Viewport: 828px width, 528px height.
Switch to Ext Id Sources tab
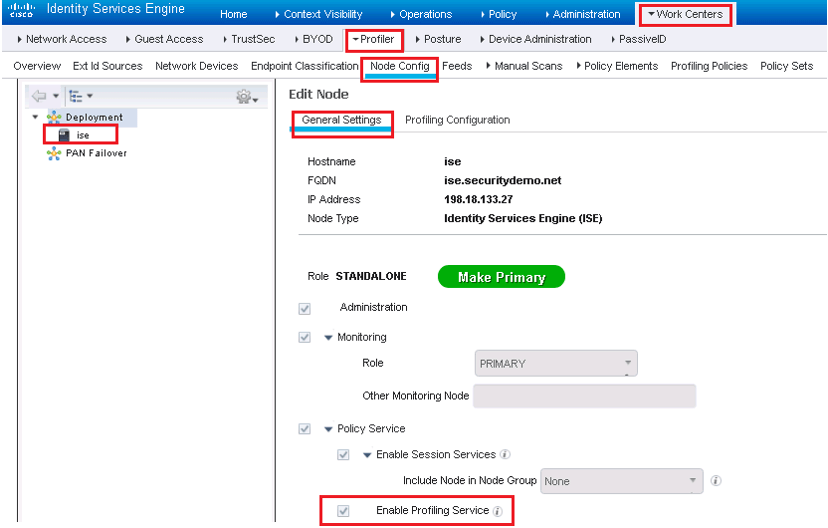click(108, 67)
